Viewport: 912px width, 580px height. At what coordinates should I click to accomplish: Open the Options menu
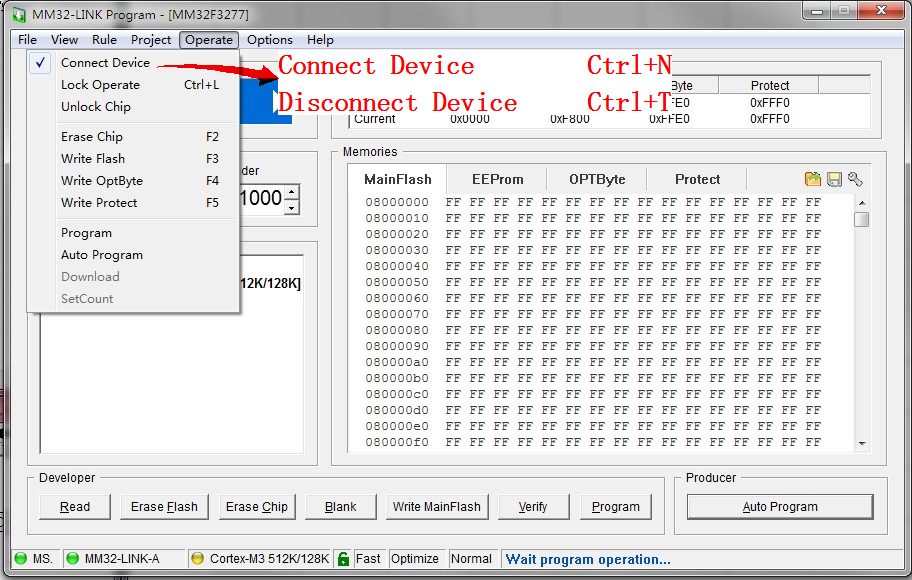click(x=269, y=40)
